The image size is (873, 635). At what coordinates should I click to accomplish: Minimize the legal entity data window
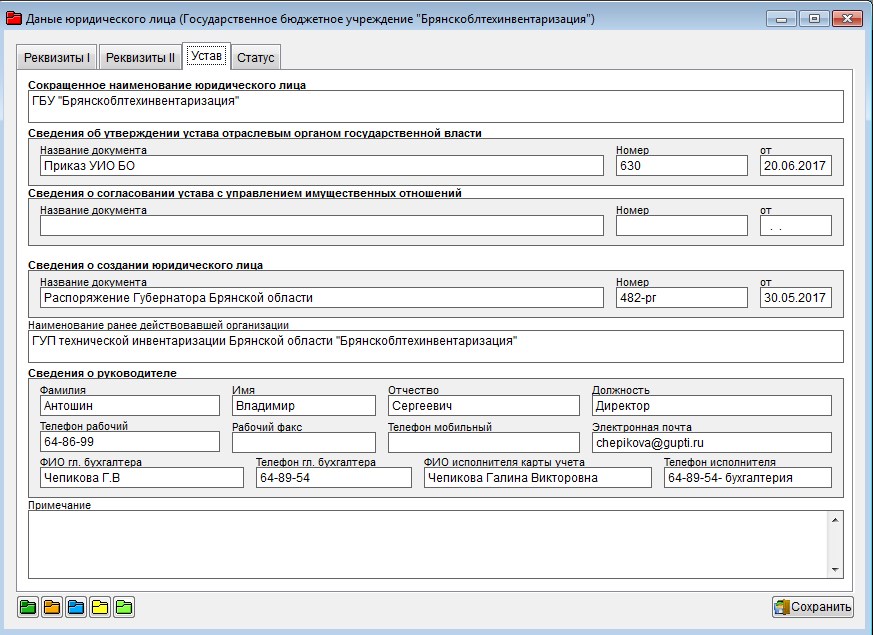tap(781, 18)
